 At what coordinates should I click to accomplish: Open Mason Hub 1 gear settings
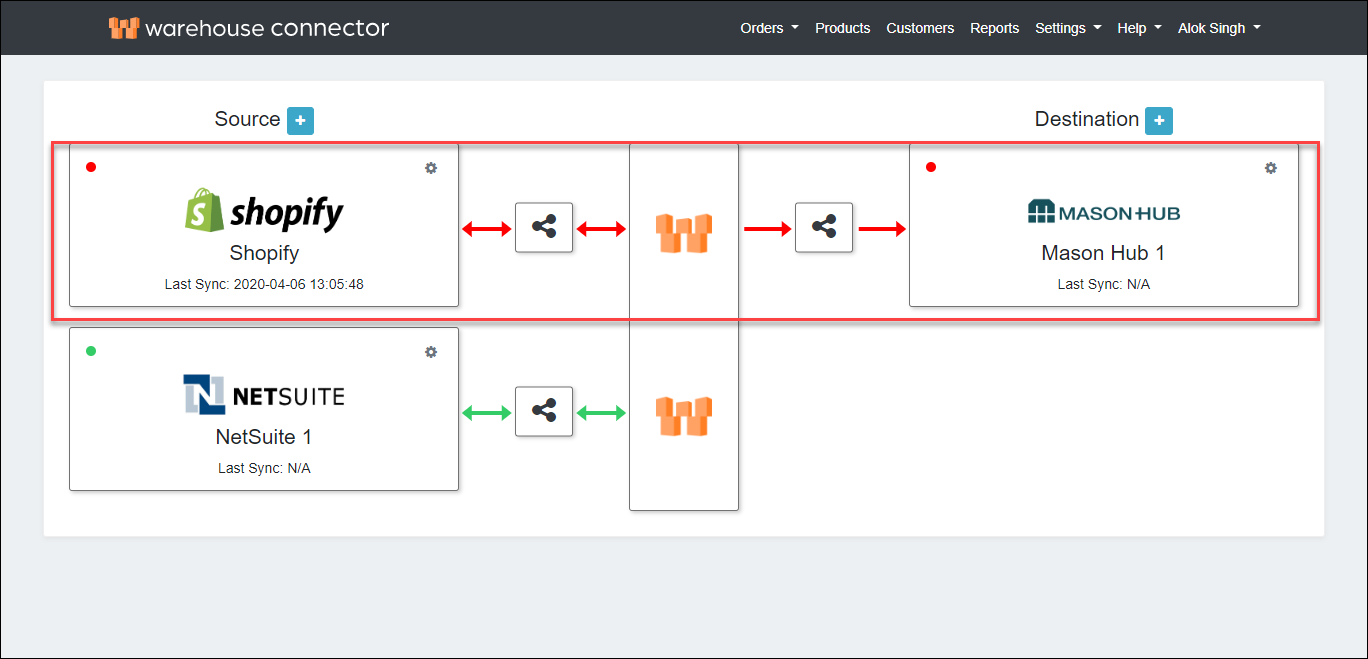(x=1270, y=168)
